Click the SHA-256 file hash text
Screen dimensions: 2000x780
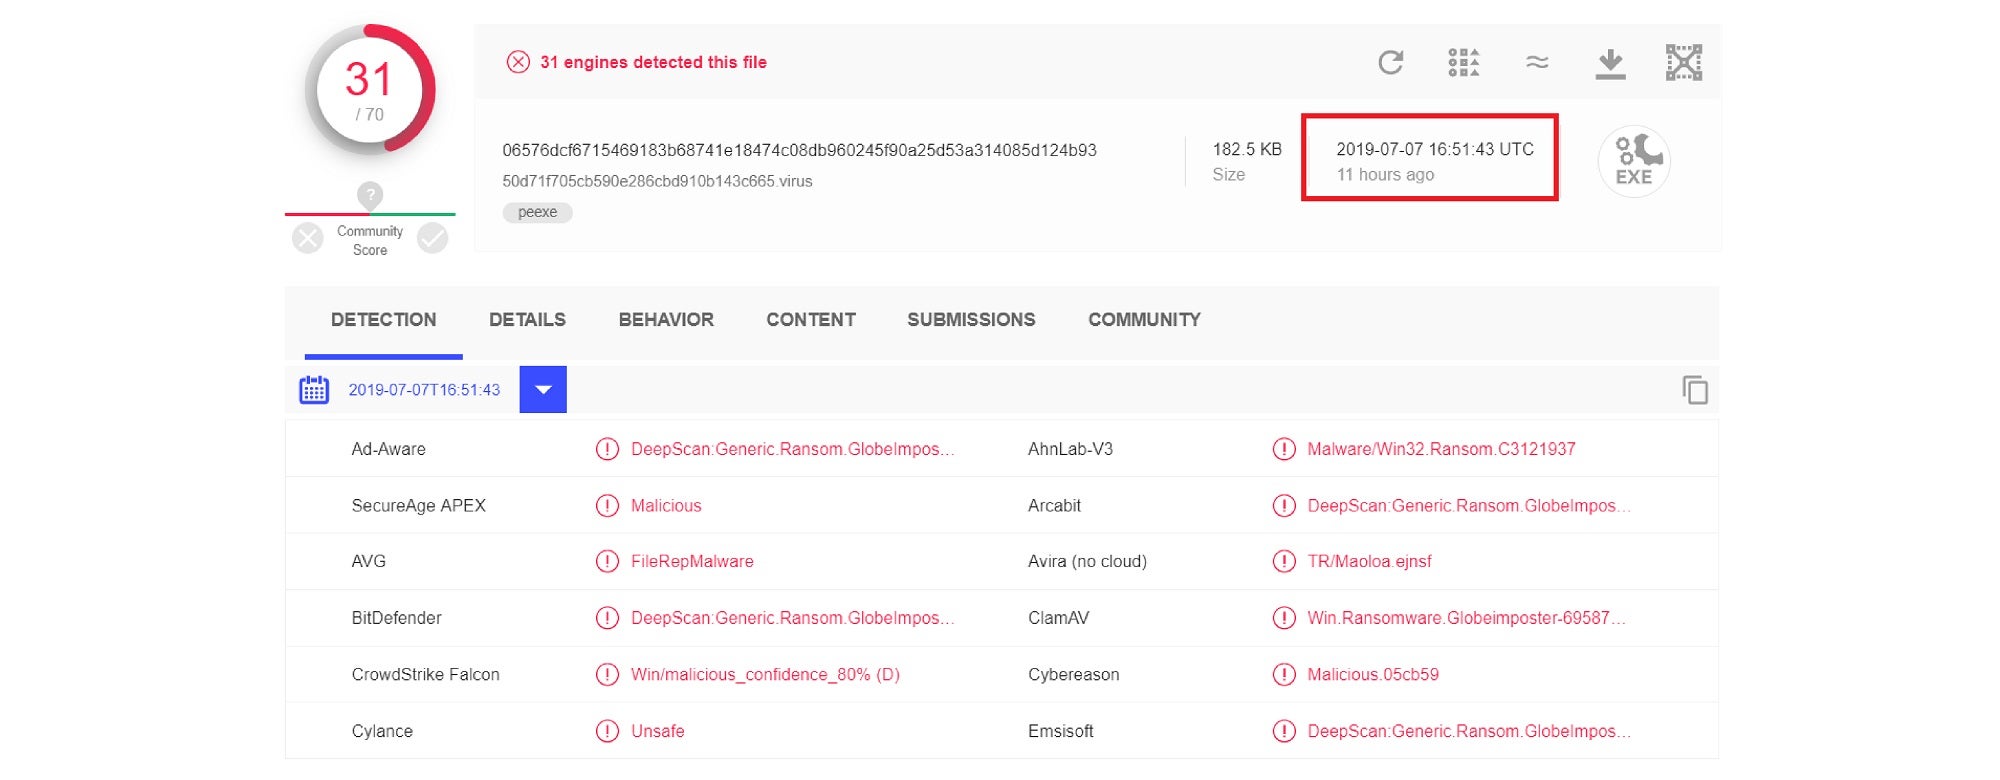[x=799, y=150]
